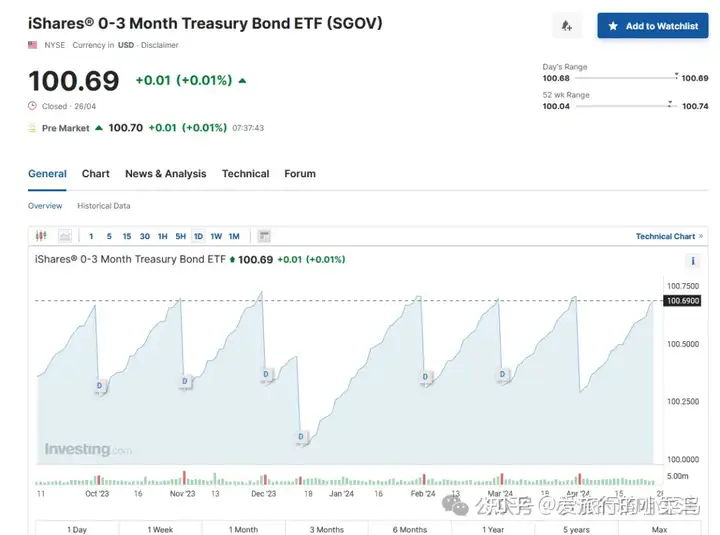Viewport: 720px width, 535px height.
Task: Select the 3 Months time range
Action: [x=326, y=529]
